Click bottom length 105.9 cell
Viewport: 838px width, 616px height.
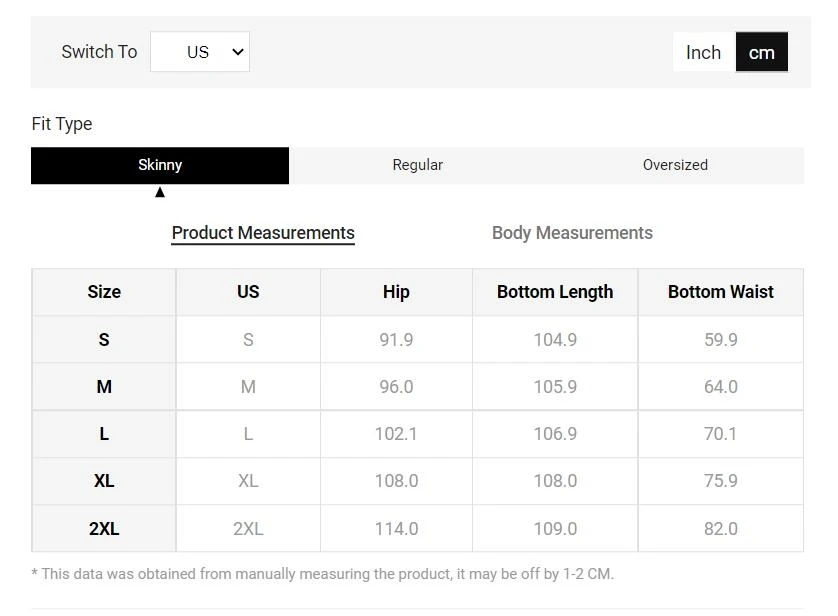[555, 387]
